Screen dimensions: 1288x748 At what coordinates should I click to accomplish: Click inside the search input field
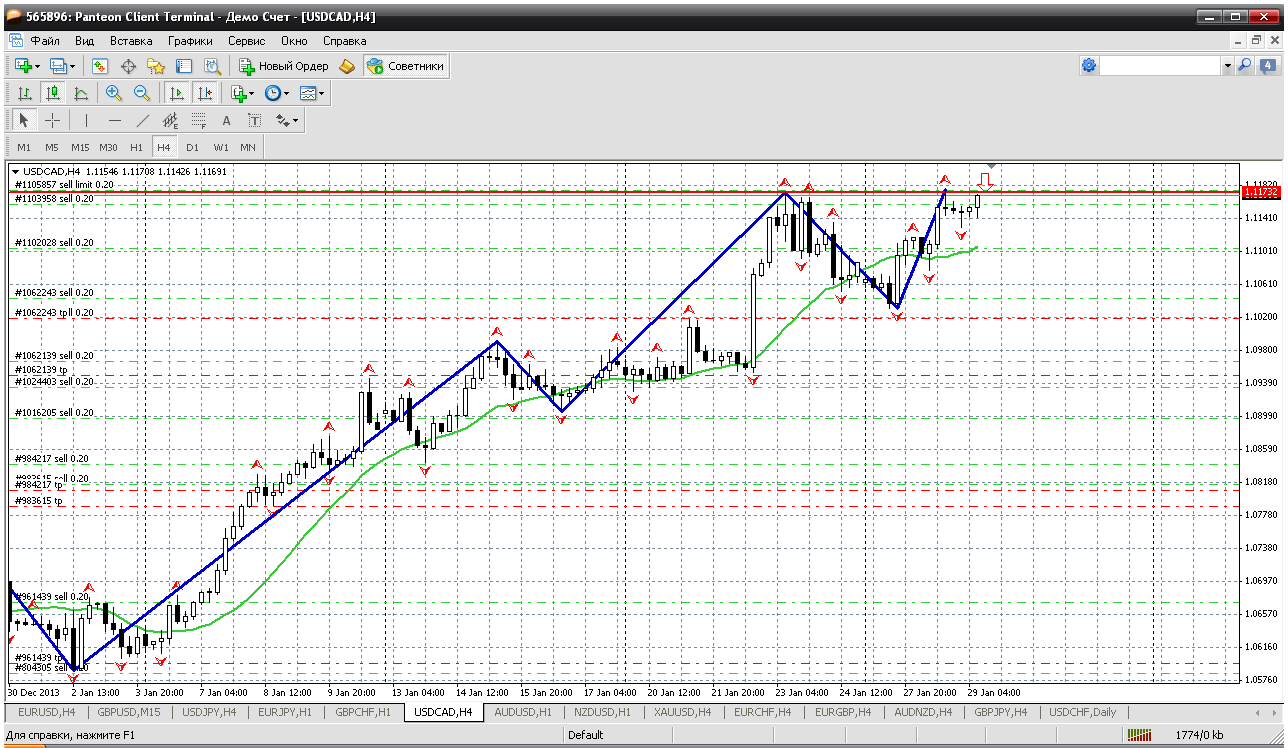pos(1160,66)
